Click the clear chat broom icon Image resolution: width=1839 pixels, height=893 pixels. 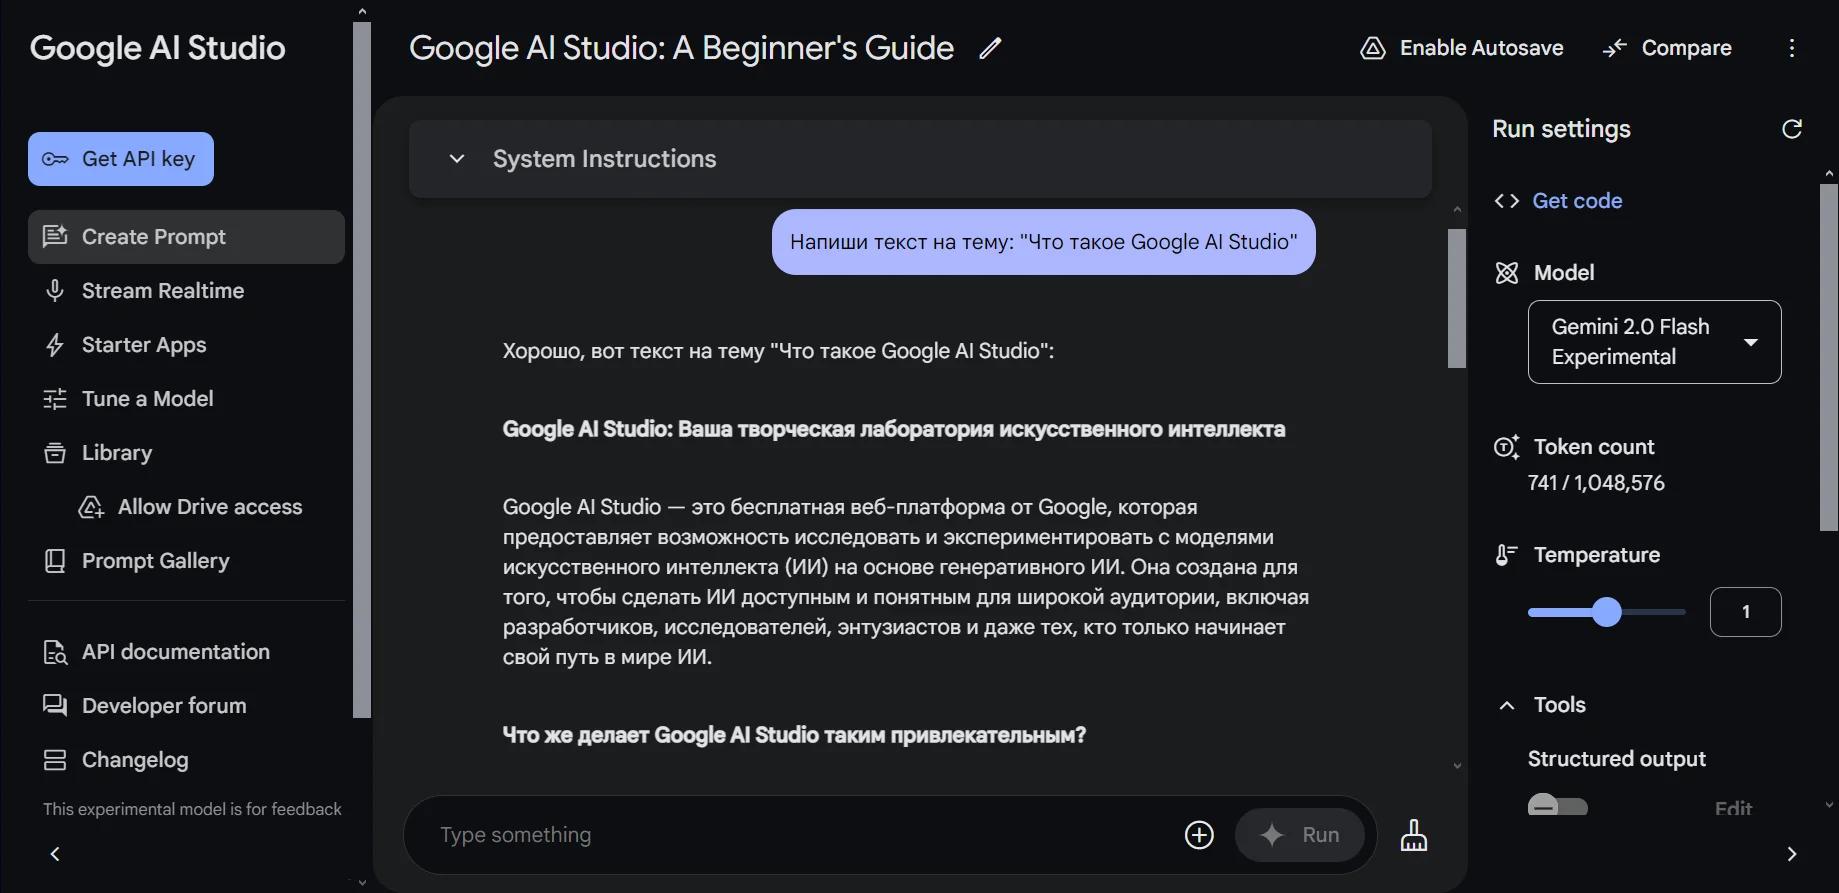[x=1414, y=835]
